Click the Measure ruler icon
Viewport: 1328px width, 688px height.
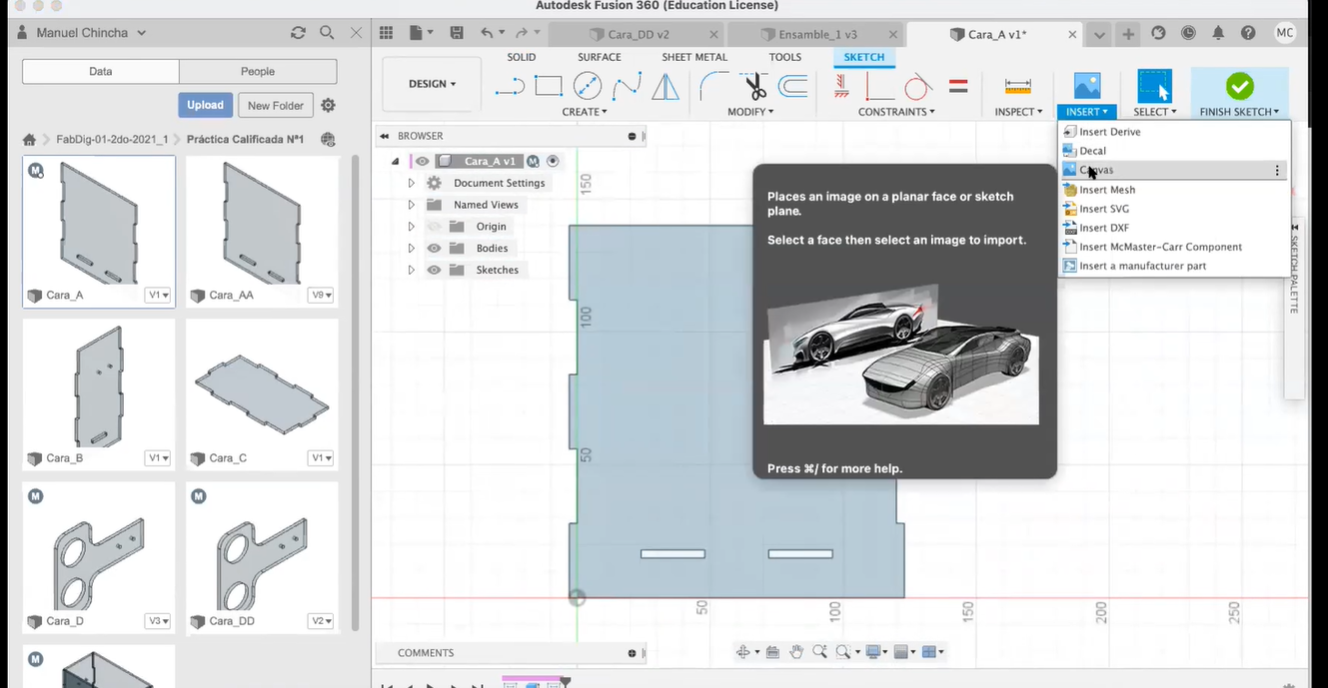(1017, 87)
